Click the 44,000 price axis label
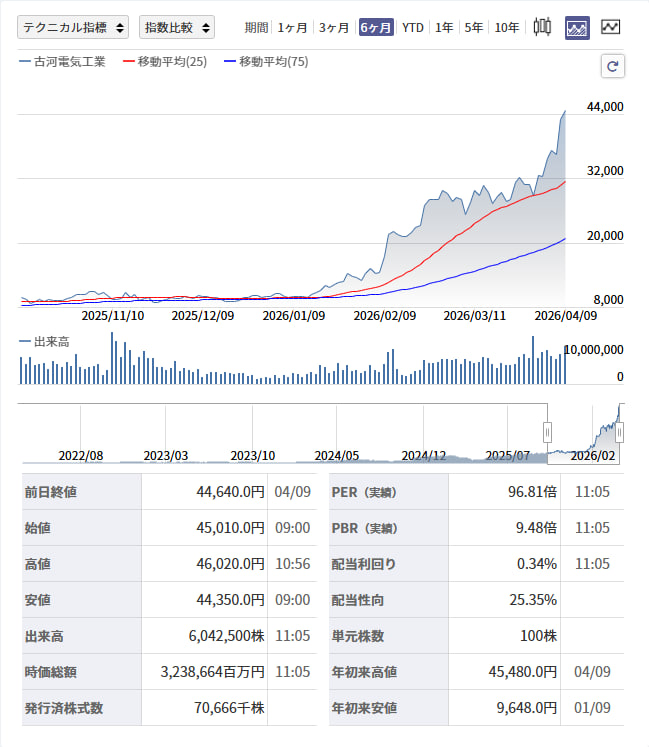The width and height of the screenshot is (649, 747). point(605,107)
